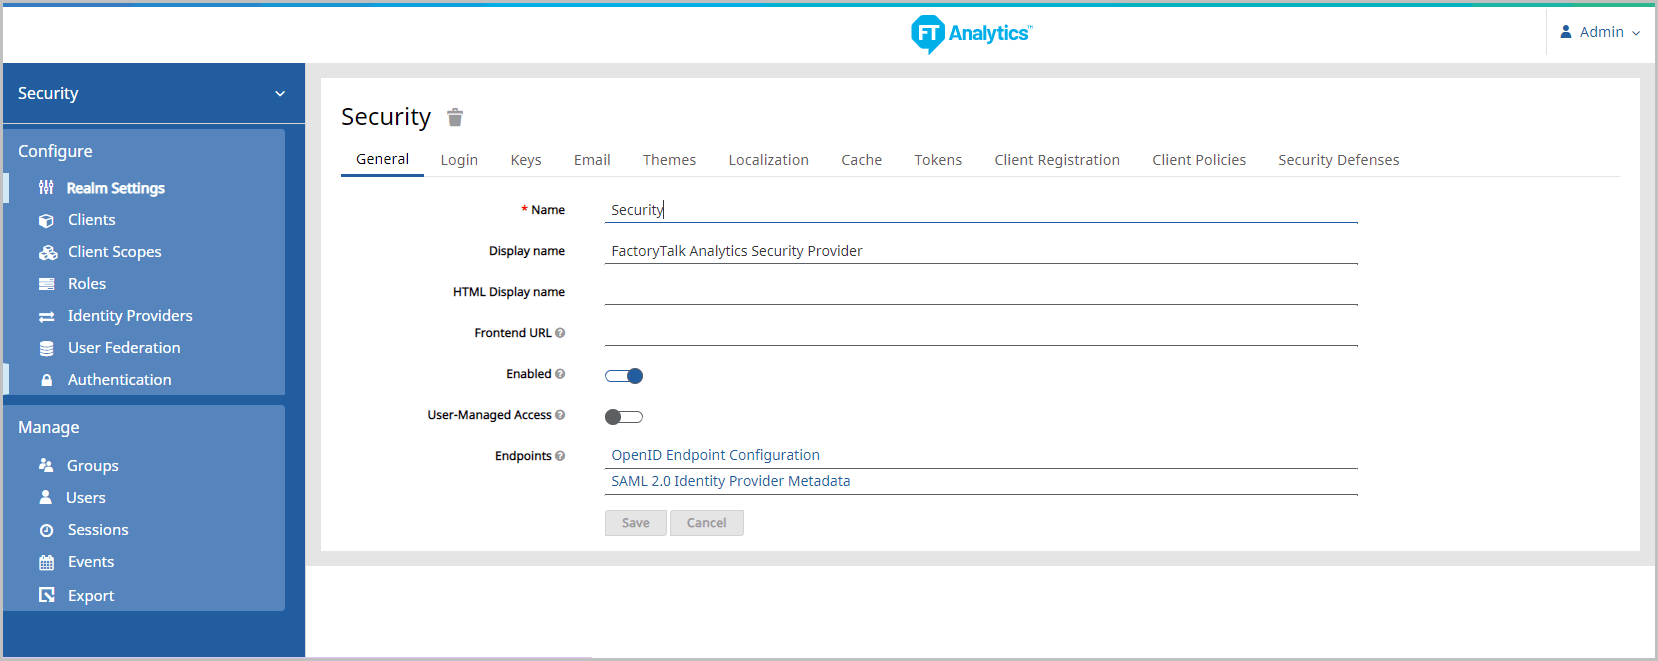Open the Admin user dropdown menu
This screenshot has height=661, width=1658.
(x=1600, y=33)
